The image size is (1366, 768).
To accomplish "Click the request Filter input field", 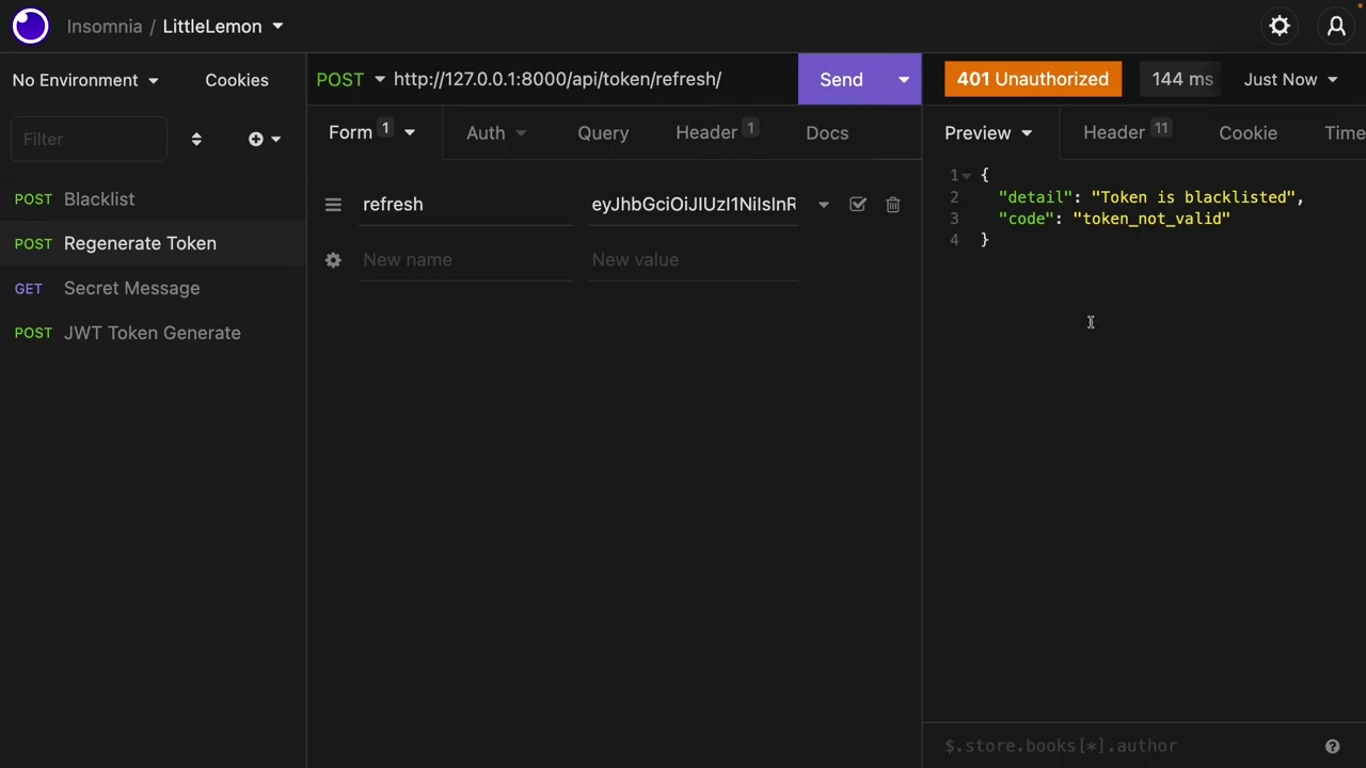I will (x=88, y=139).
